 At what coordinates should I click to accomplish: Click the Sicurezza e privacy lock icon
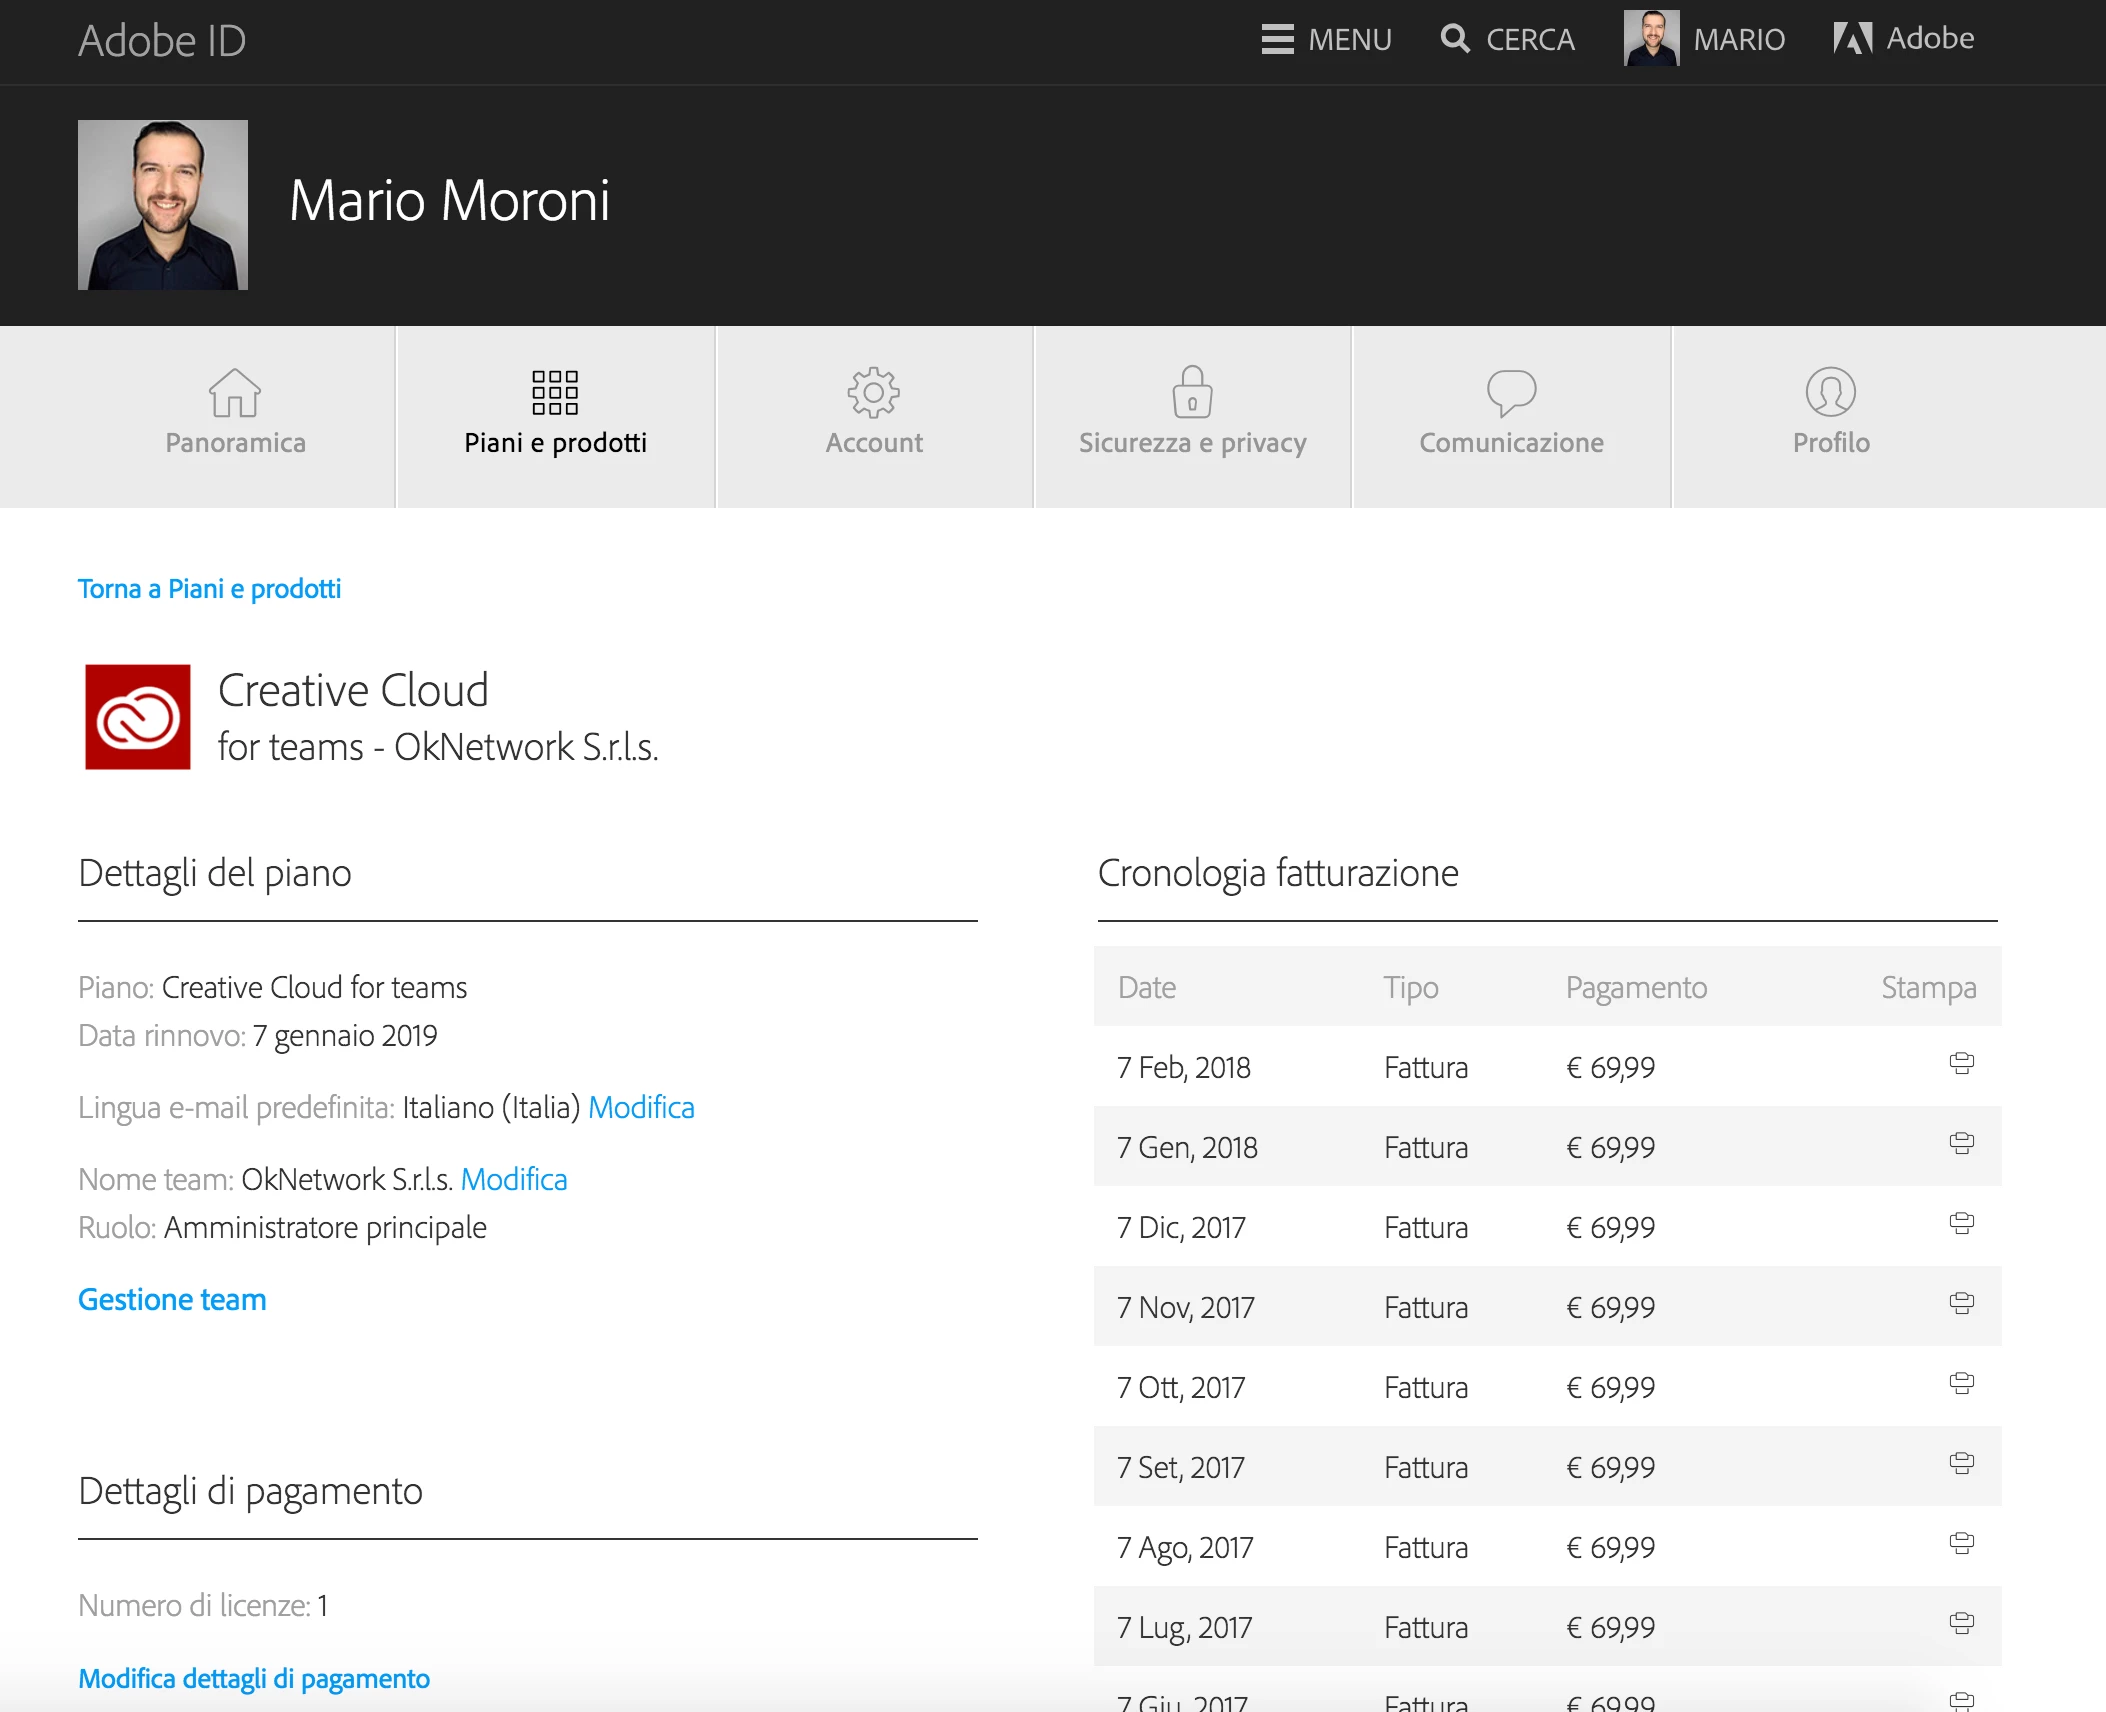click(1192, 391)
